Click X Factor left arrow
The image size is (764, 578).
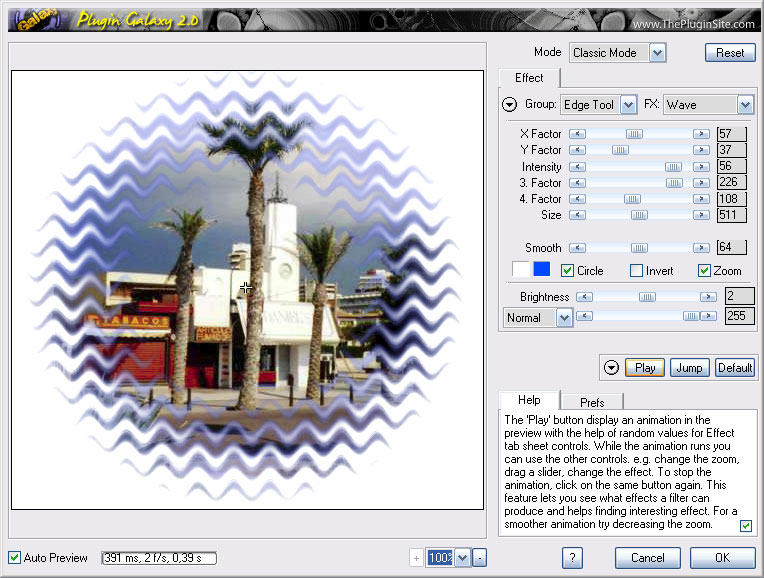coord(577,134)
